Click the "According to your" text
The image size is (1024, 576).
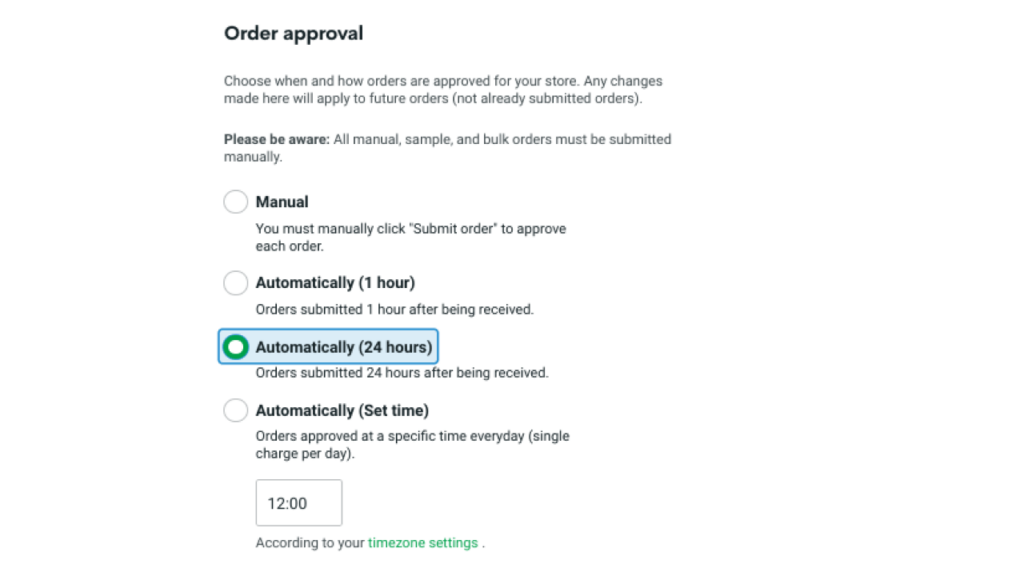[x=310, y=543]
